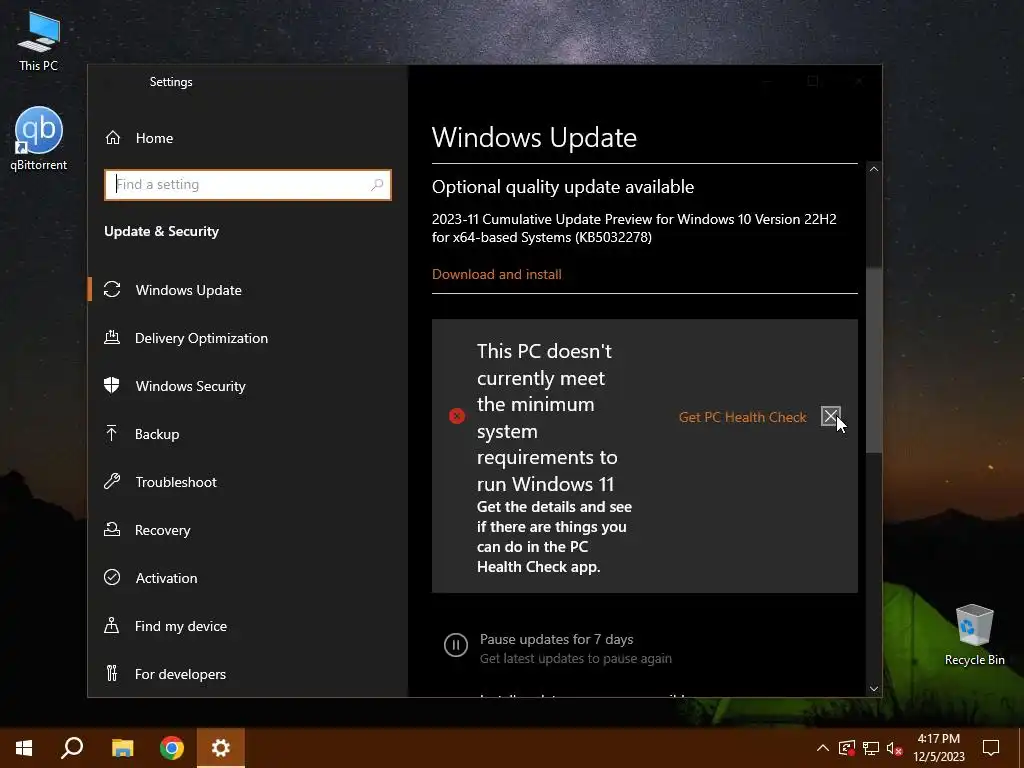Click the Activation checkmark circle icon
Image resolution: width=1024 pixels, height=768 pixels.
(112, 577)
